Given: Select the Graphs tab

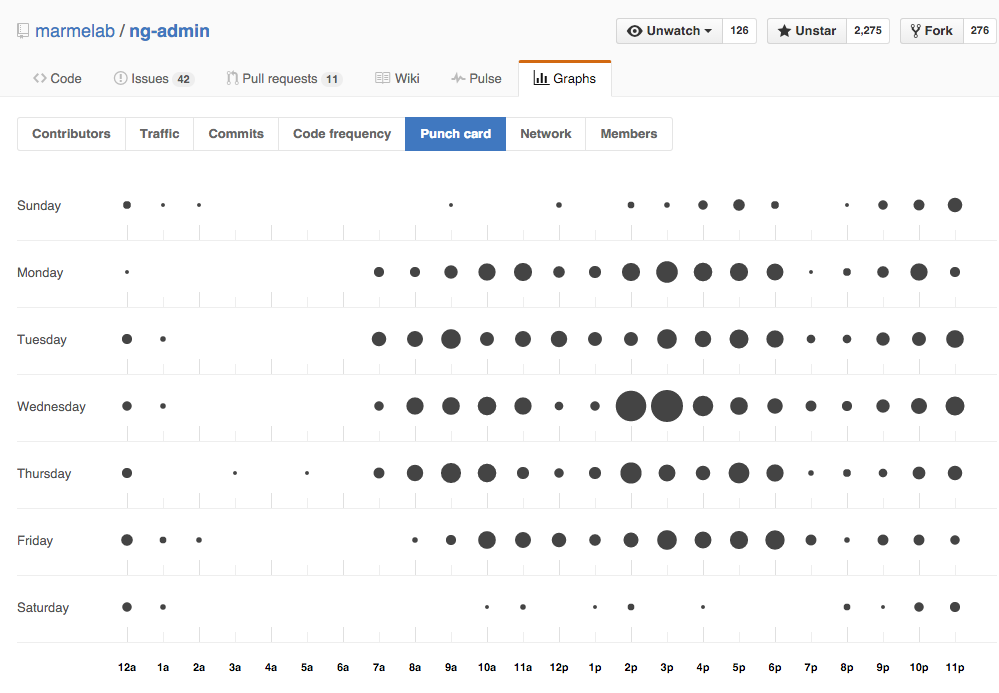Looking at the screenshot, I should [565, 78].
